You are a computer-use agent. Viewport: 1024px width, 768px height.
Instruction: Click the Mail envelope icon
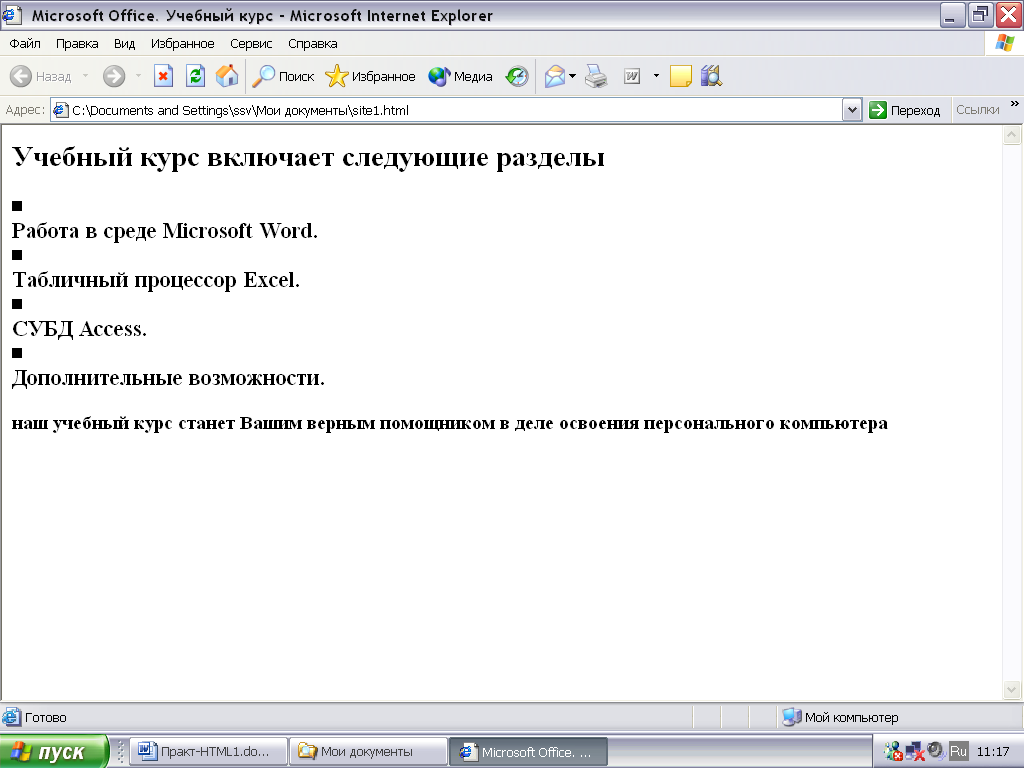(554, 76)
